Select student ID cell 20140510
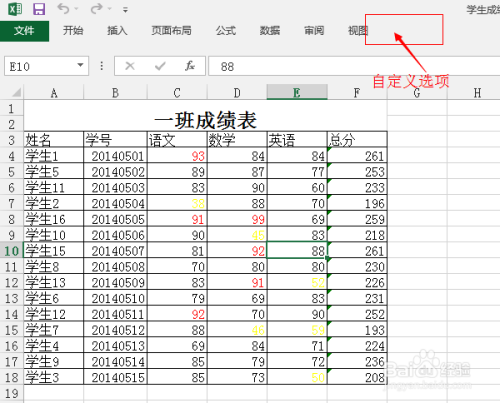 click(115, 298)
